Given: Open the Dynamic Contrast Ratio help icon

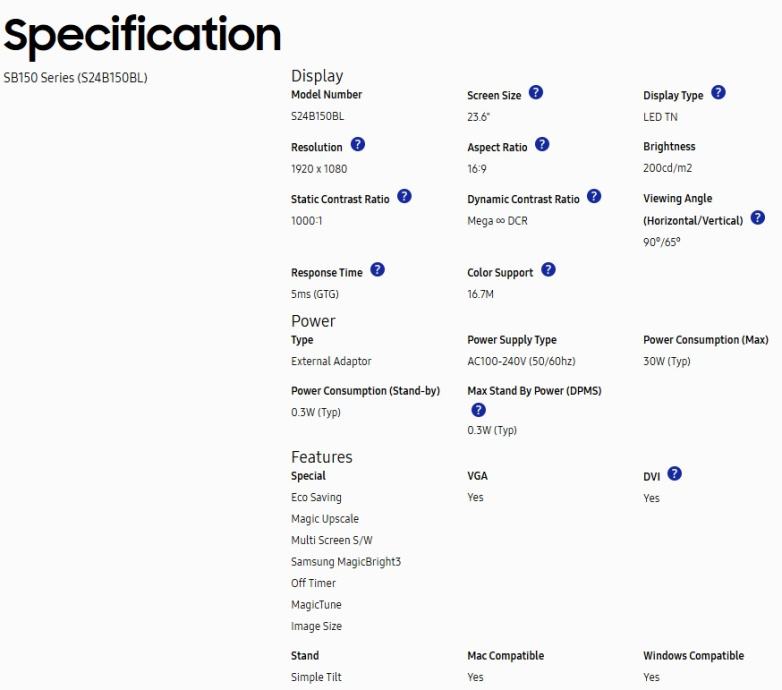Looking at the screenshot, I should [594, 196].
